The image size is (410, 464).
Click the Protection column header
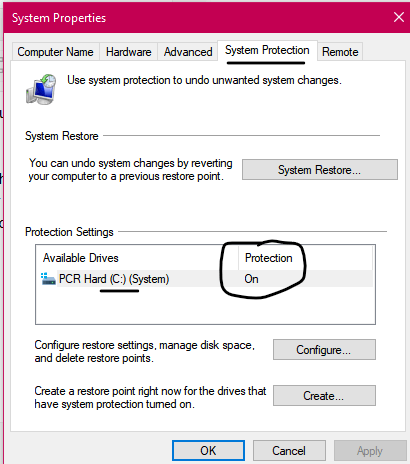coord(305,258)
